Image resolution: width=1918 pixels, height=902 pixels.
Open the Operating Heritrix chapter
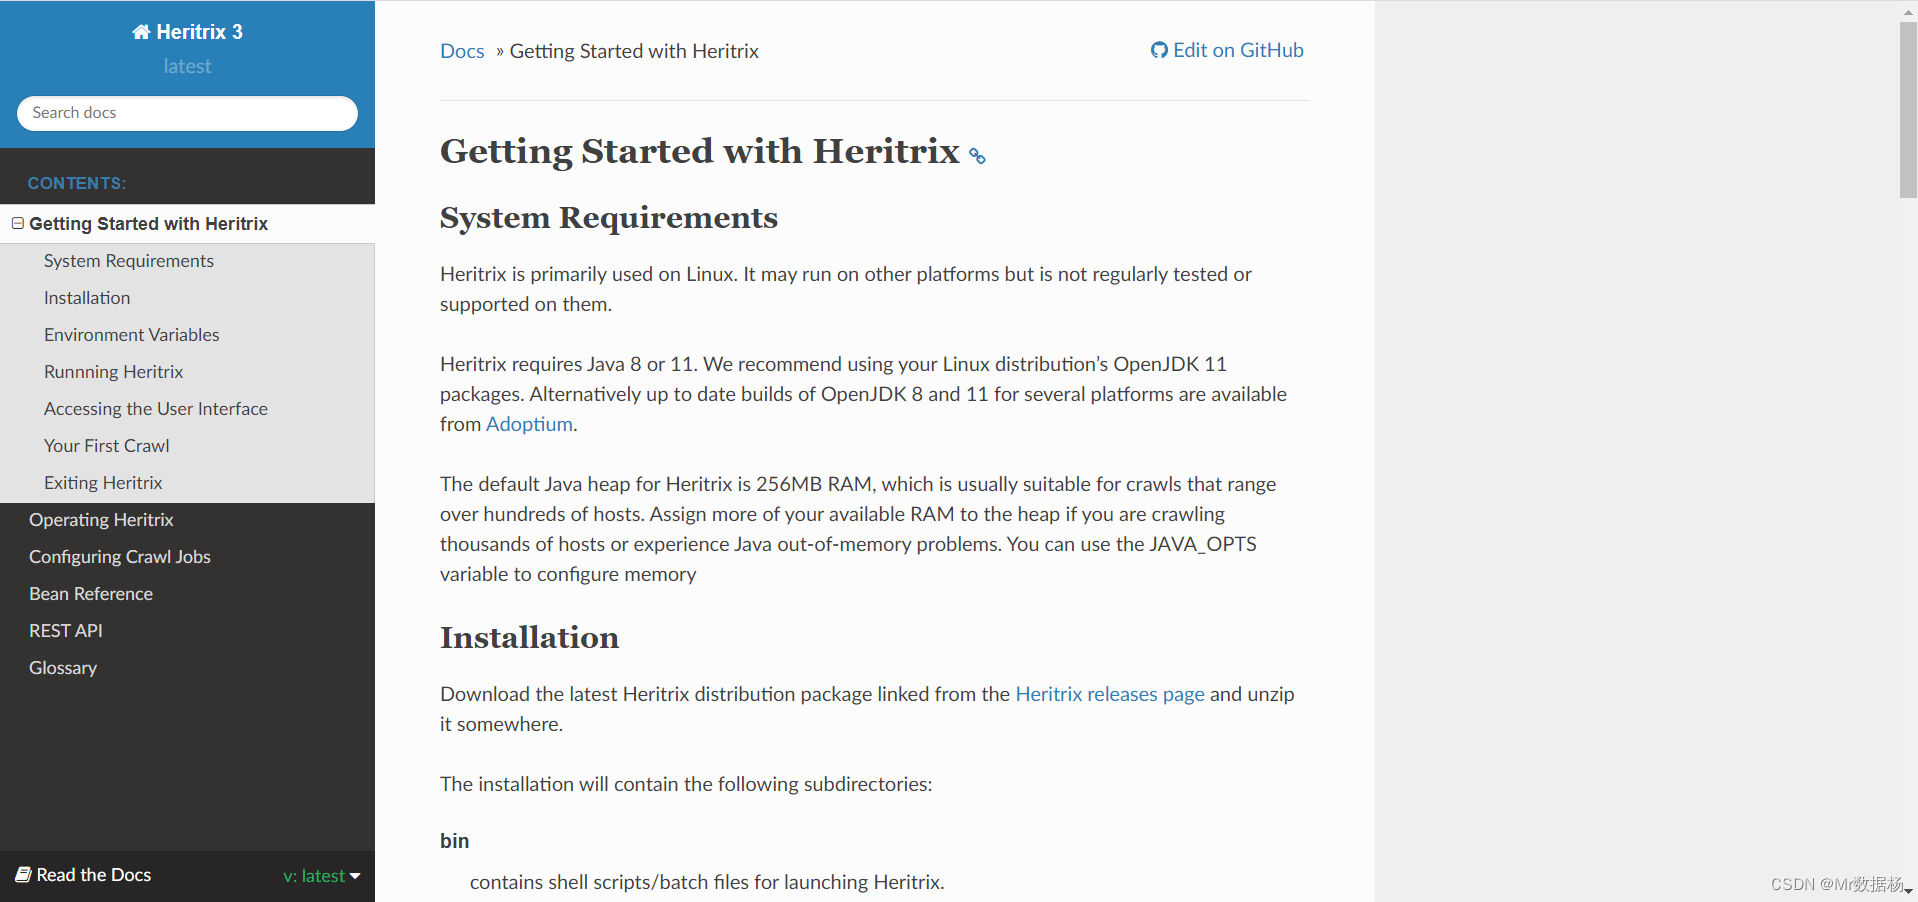[101, 520]
